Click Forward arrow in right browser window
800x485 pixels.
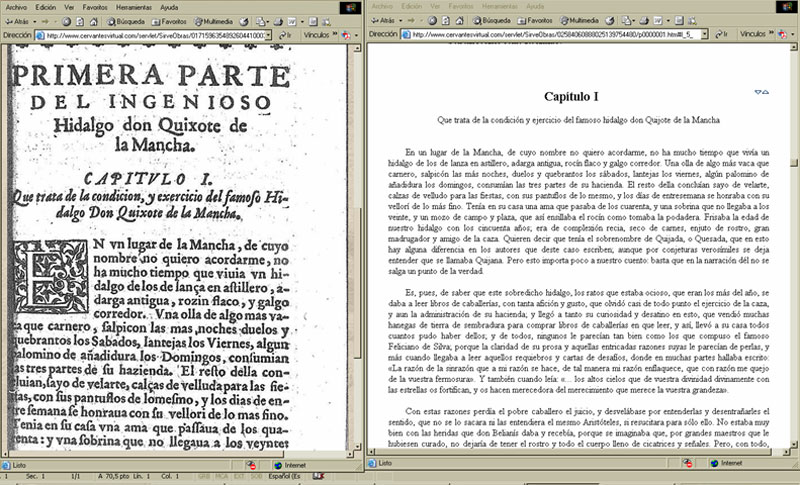(411, 21)
